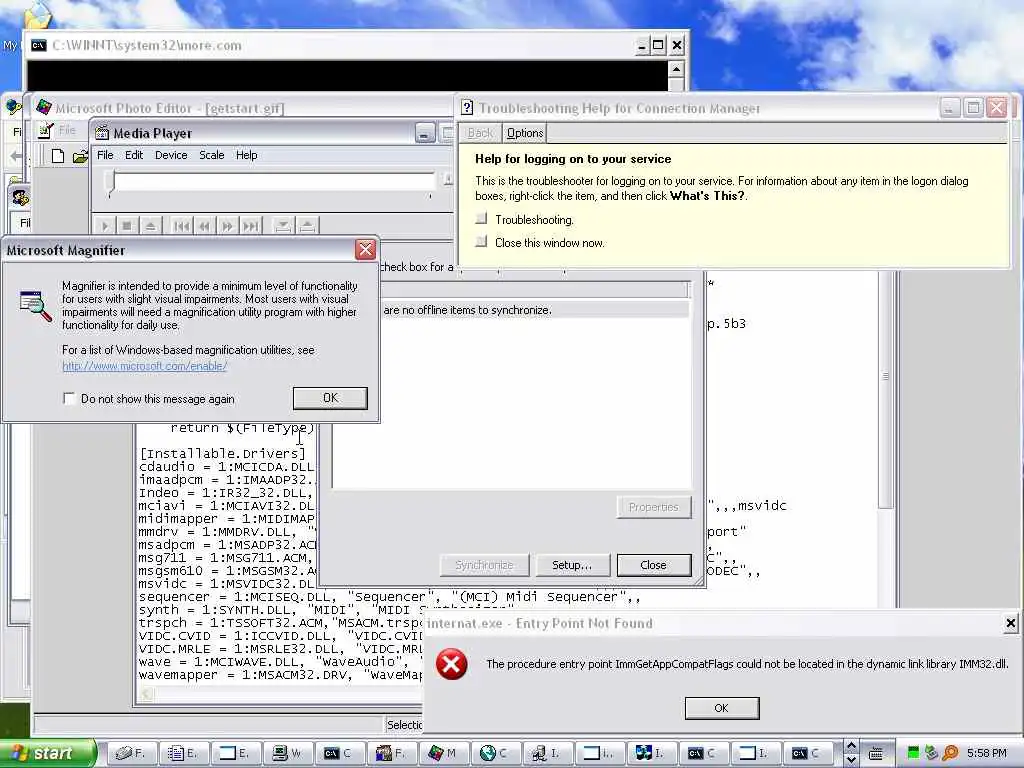
Task: Click Next Mark button in Media Player
Action: pos(250,226)
